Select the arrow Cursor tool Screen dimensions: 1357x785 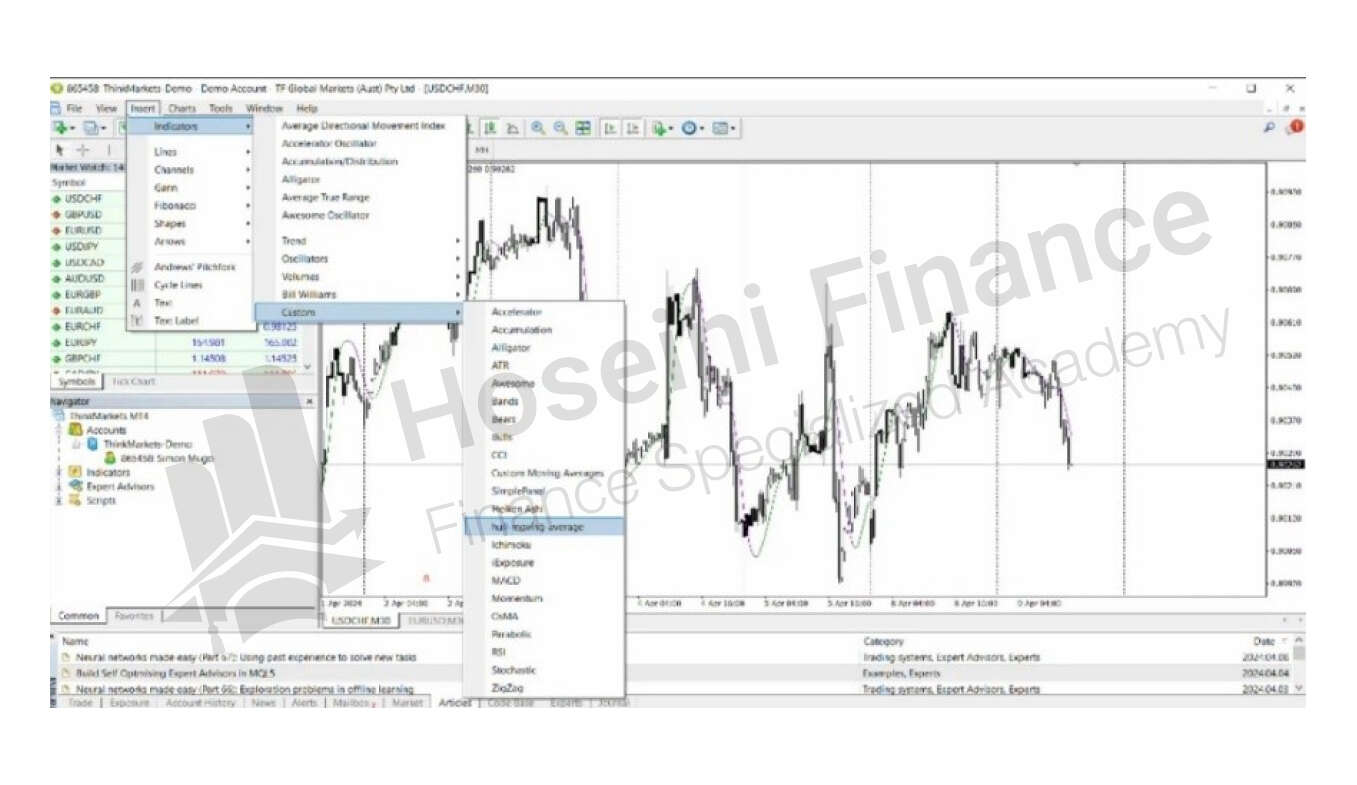coord(60,150)
